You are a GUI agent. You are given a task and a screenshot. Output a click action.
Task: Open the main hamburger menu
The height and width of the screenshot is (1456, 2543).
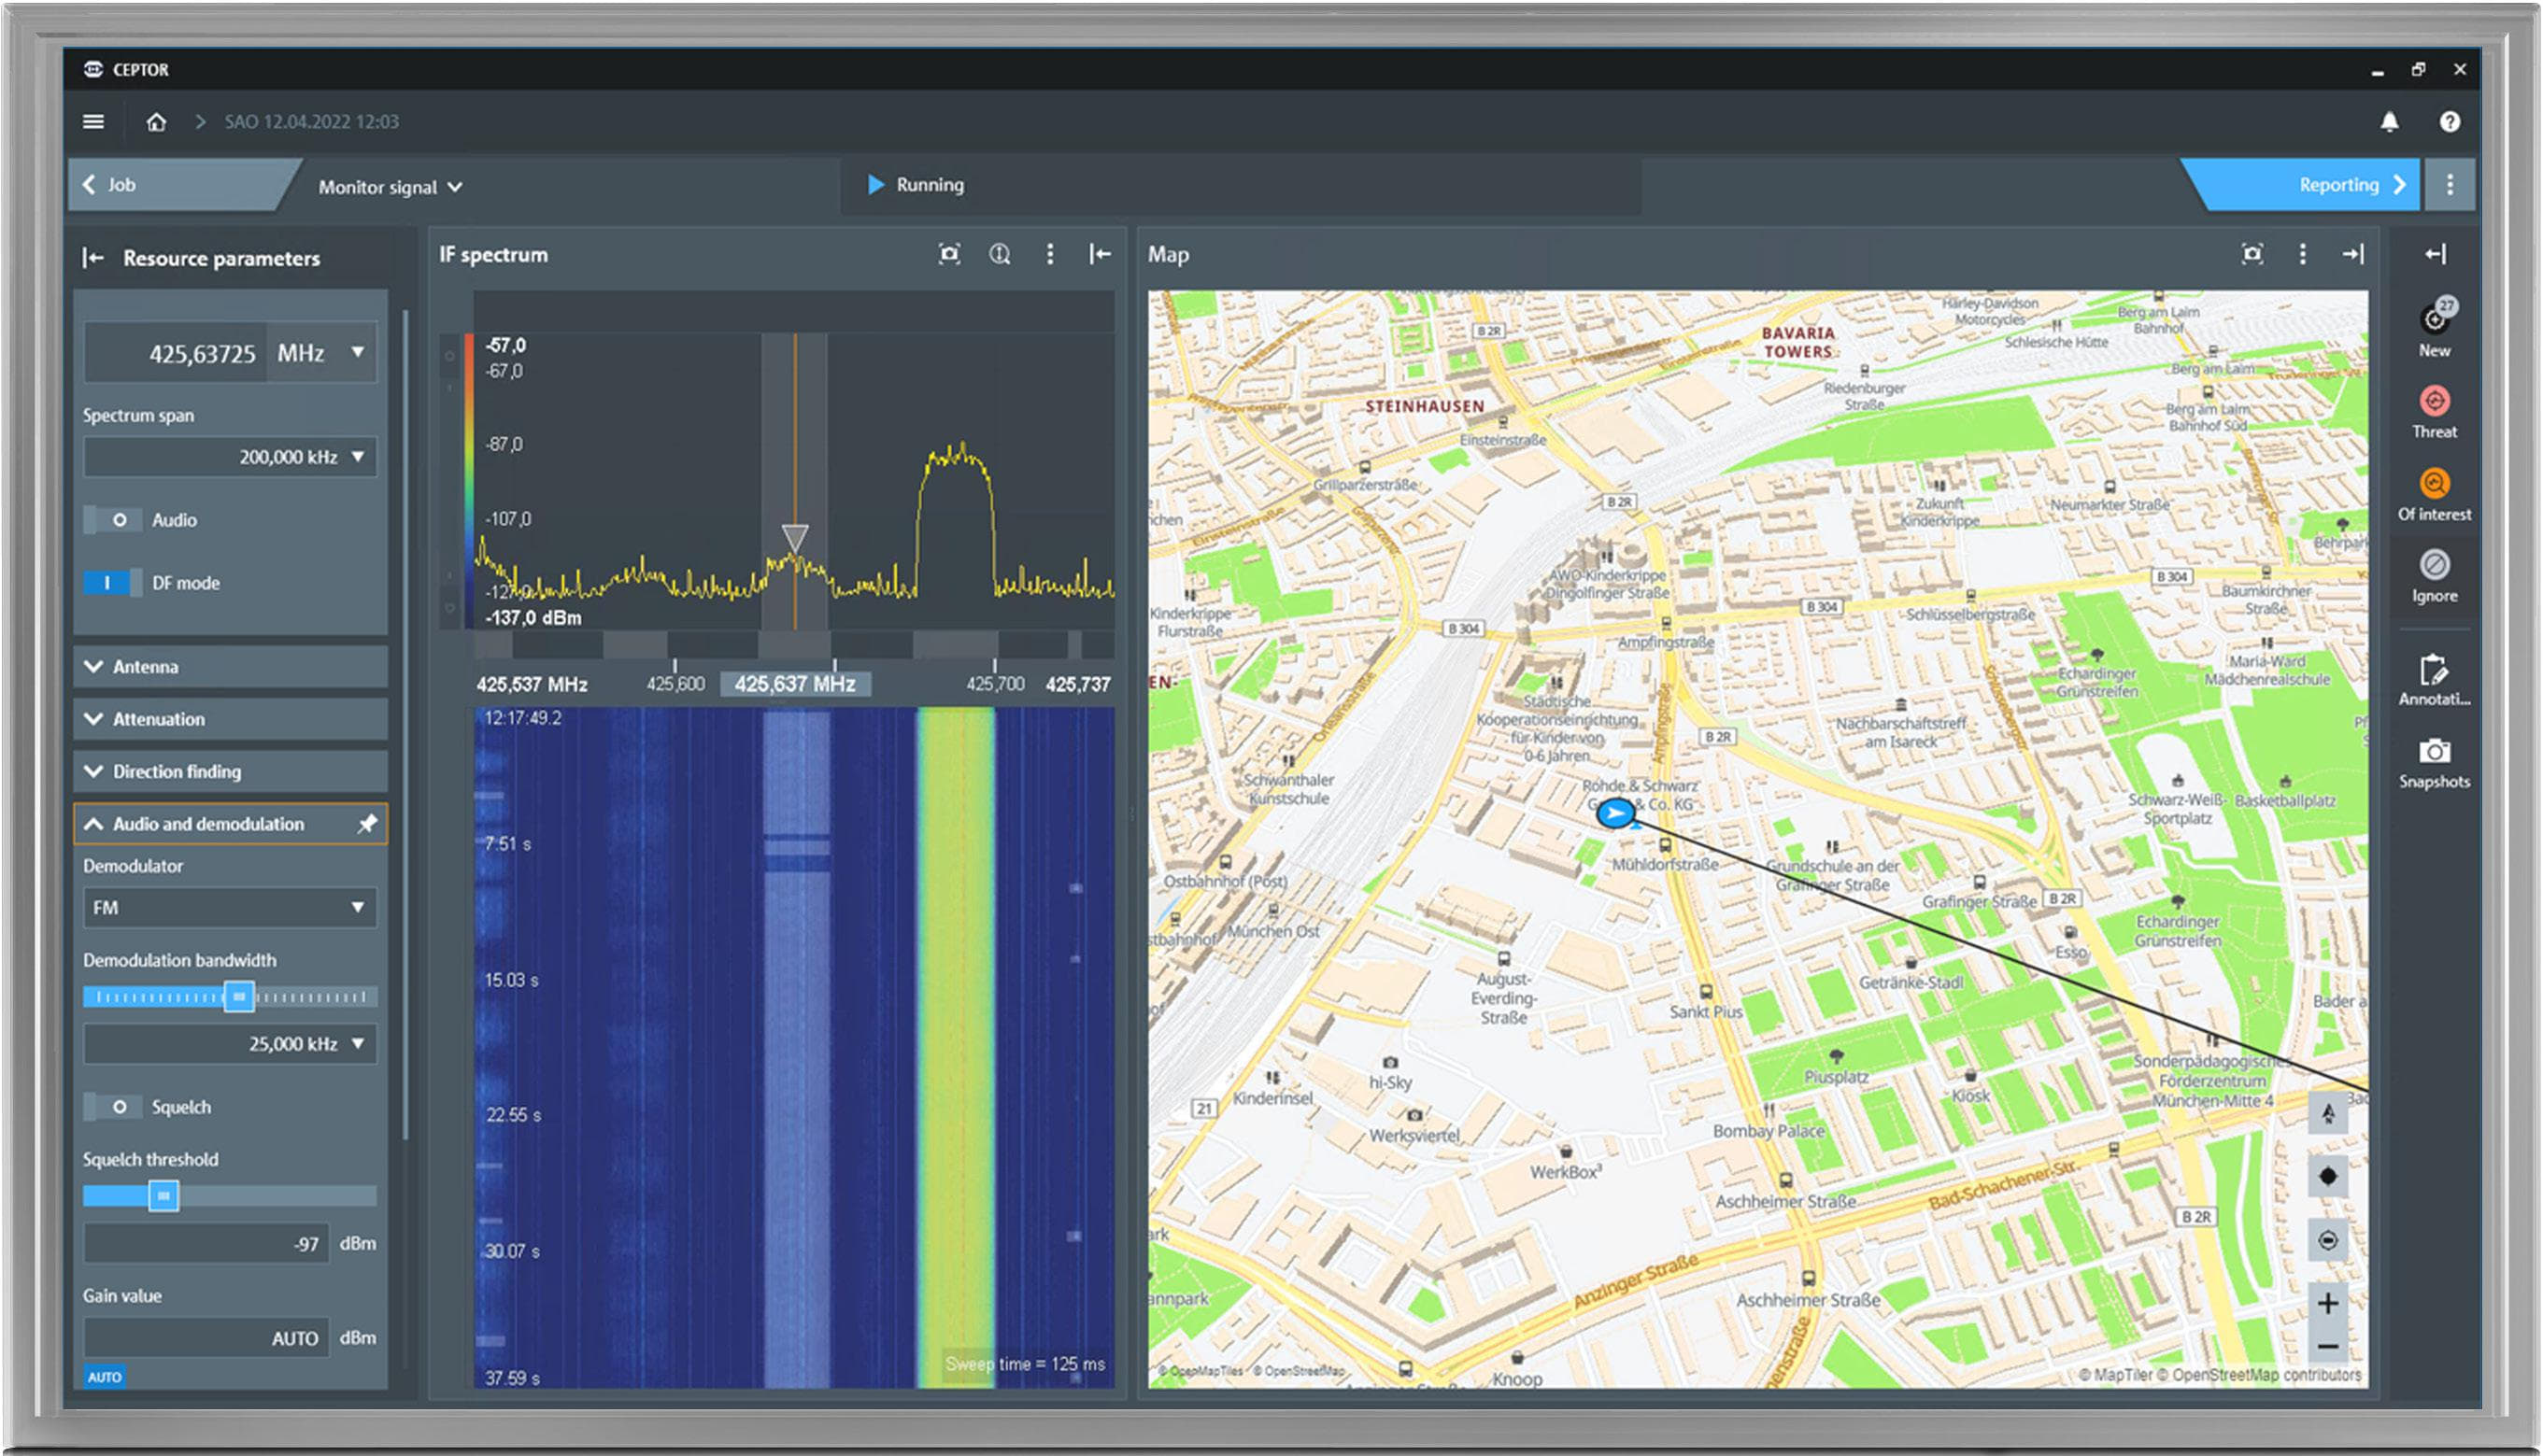click(x=93, y=121)
